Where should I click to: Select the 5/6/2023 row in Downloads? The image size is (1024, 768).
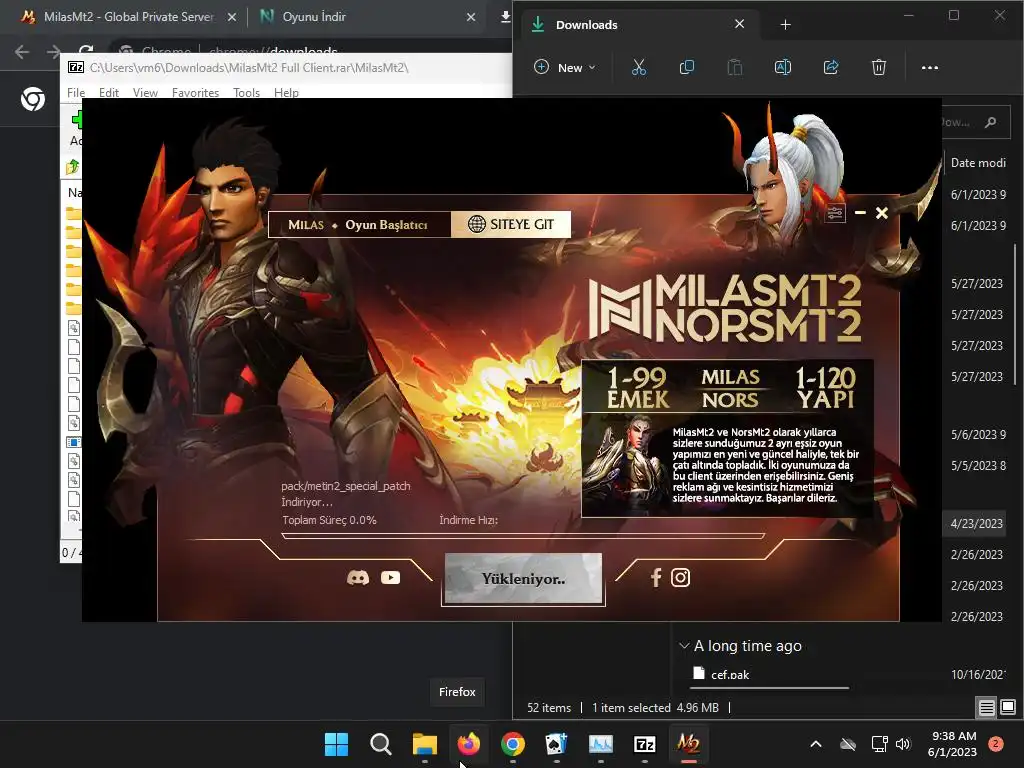[976, 434]
